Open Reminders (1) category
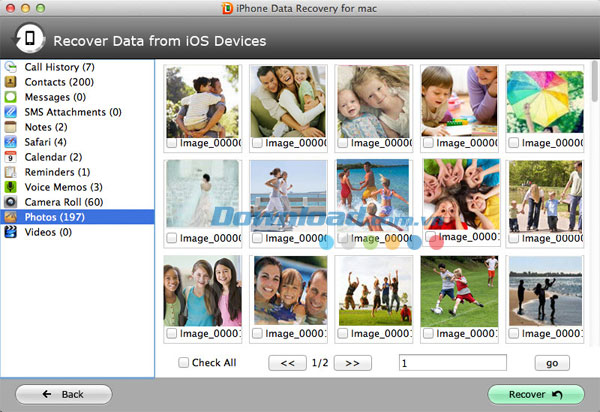The width and height of the screenshot is (600, 412). coord(77,172)
